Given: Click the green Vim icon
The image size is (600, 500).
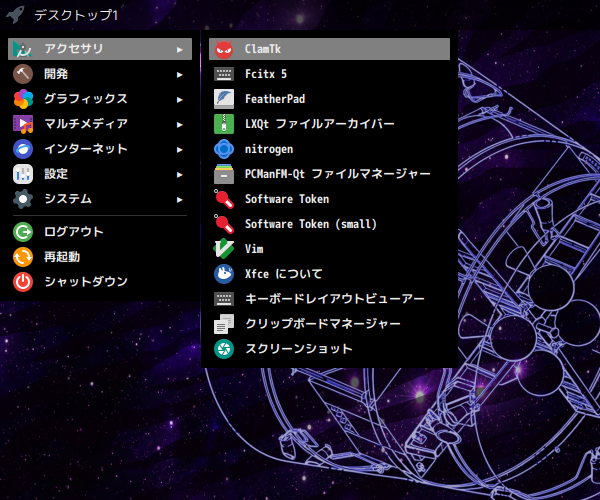Looking at the screenshot, I should point(224,249).
